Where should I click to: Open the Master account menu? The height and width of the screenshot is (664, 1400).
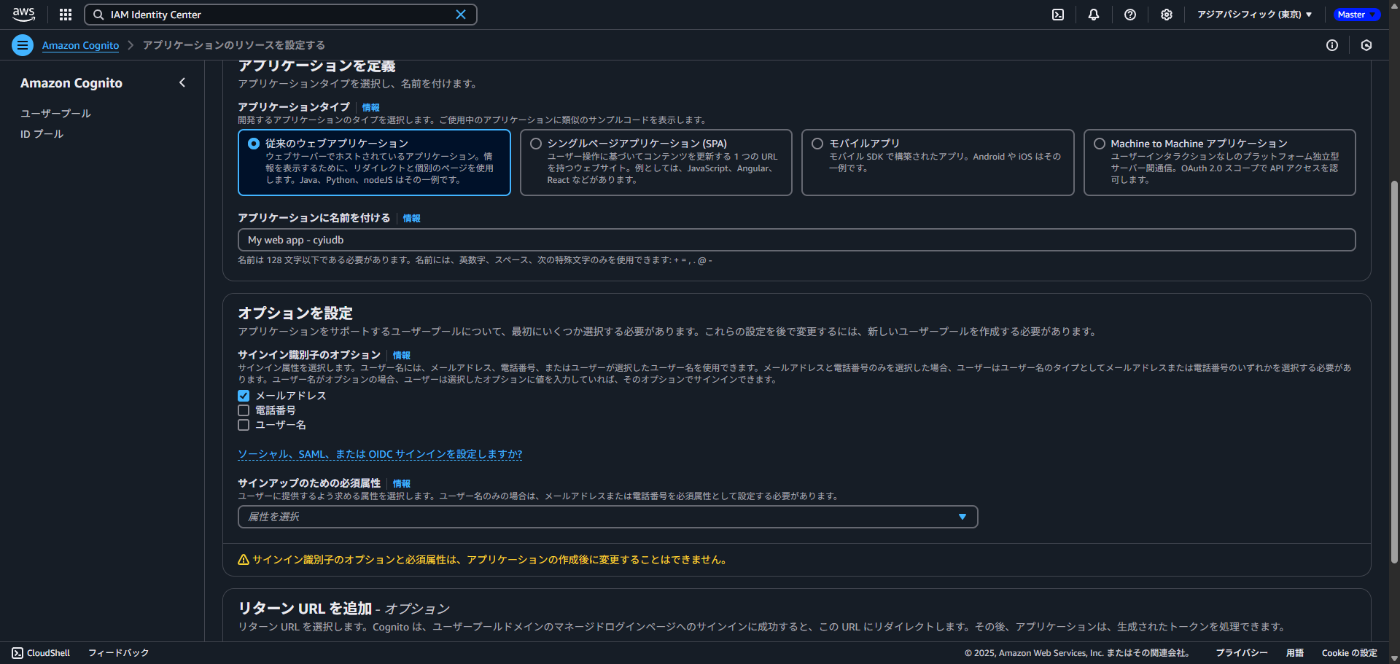(1357, 15)
